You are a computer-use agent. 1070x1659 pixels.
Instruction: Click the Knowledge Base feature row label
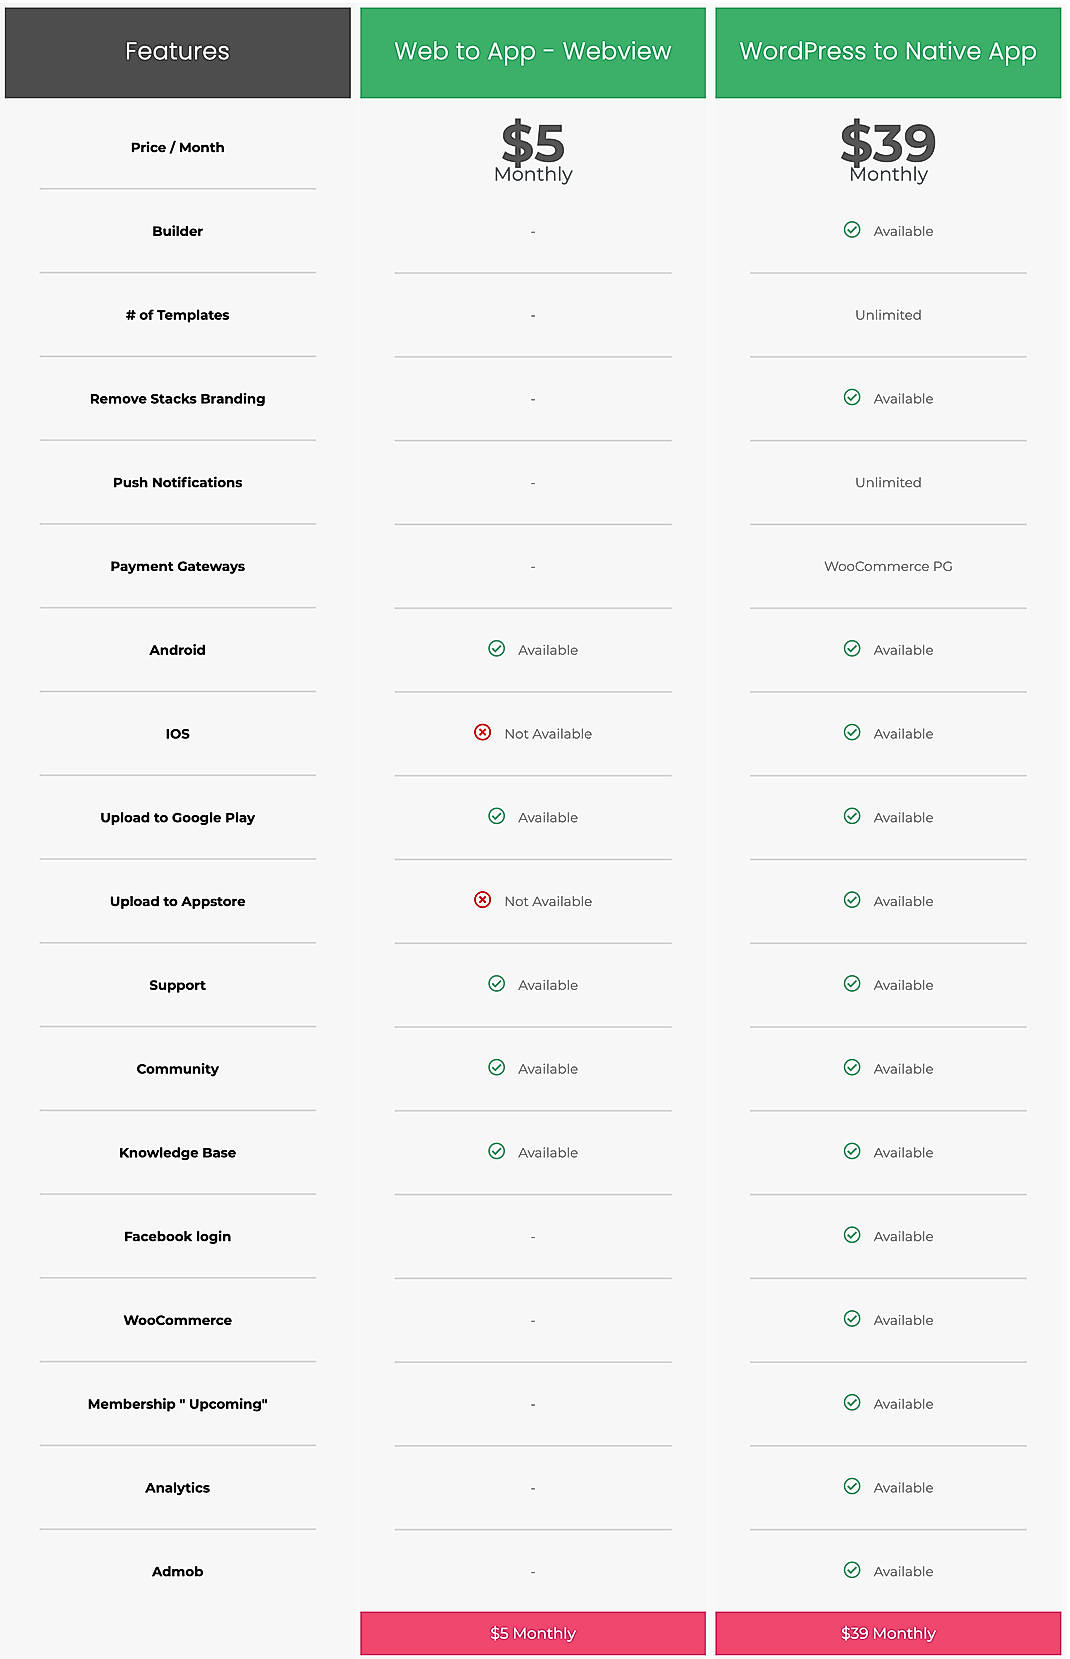[177, 1152]
